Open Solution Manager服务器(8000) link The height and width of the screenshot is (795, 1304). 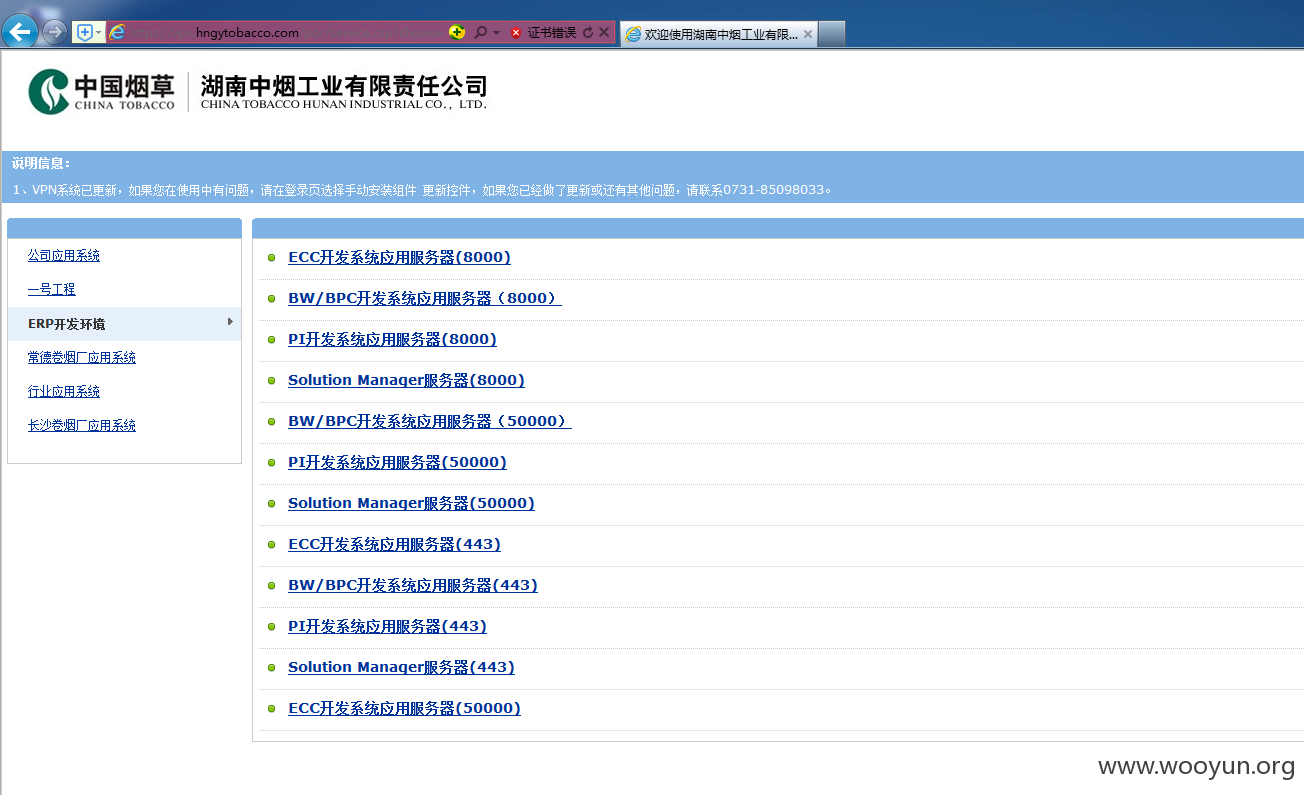click(406, 380)
